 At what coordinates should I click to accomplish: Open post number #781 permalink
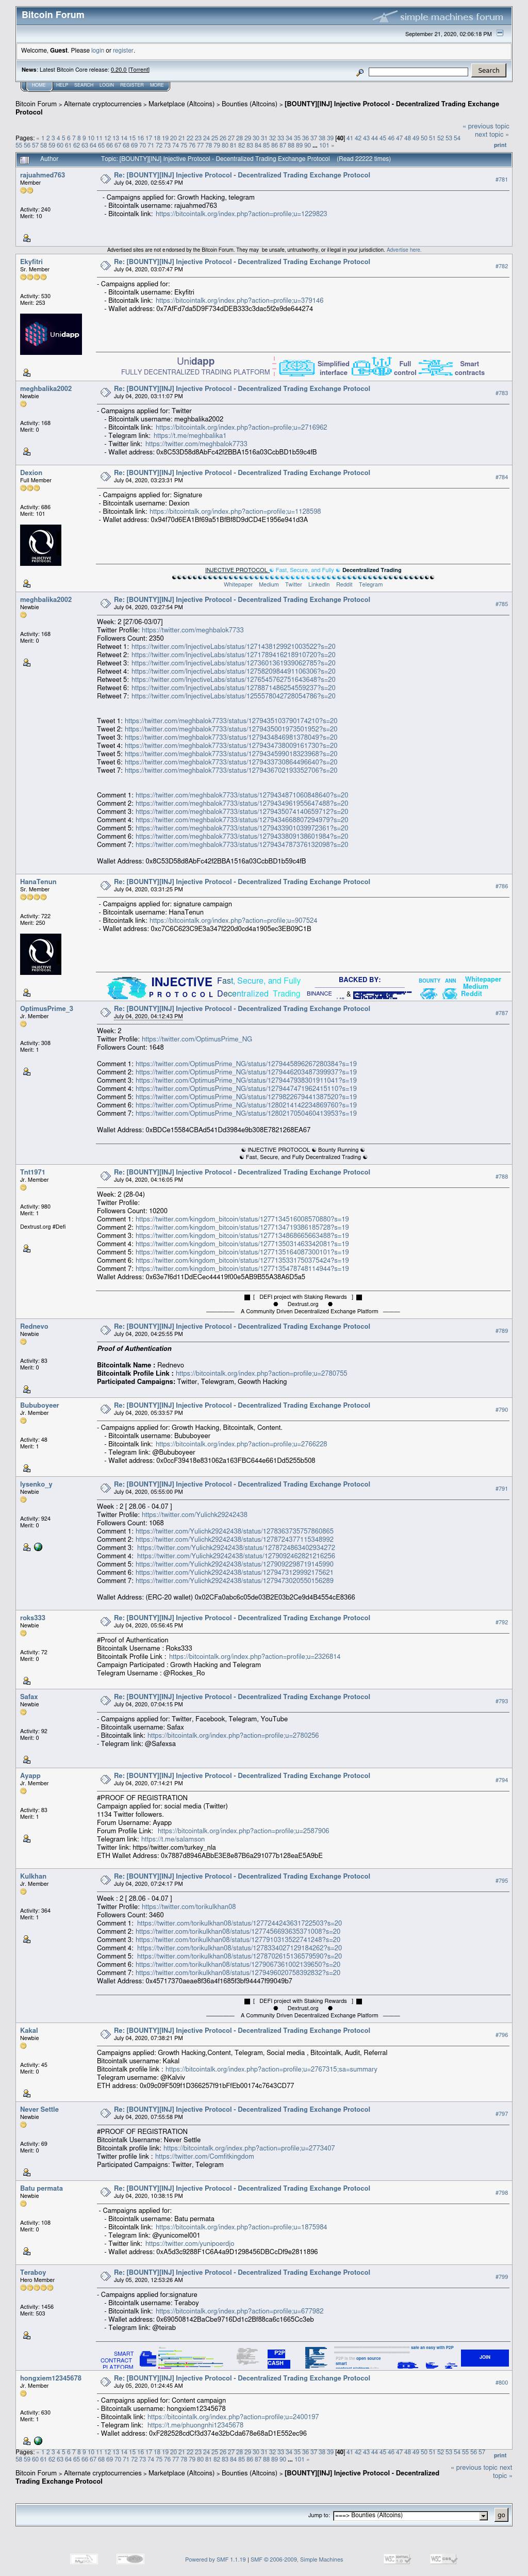[501, 180]
